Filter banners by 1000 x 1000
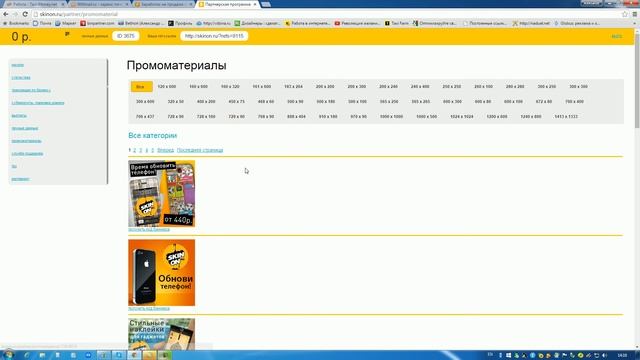This screenshot has width=640, height=360. 391,116
